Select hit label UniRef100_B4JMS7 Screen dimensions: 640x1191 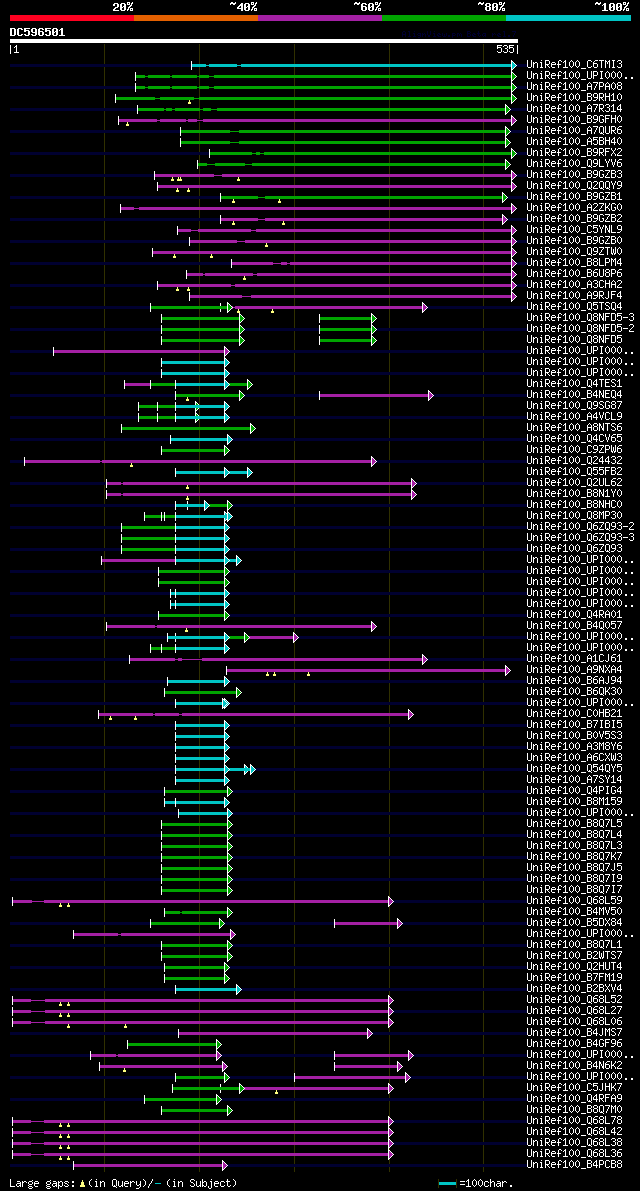[574, 1032]
